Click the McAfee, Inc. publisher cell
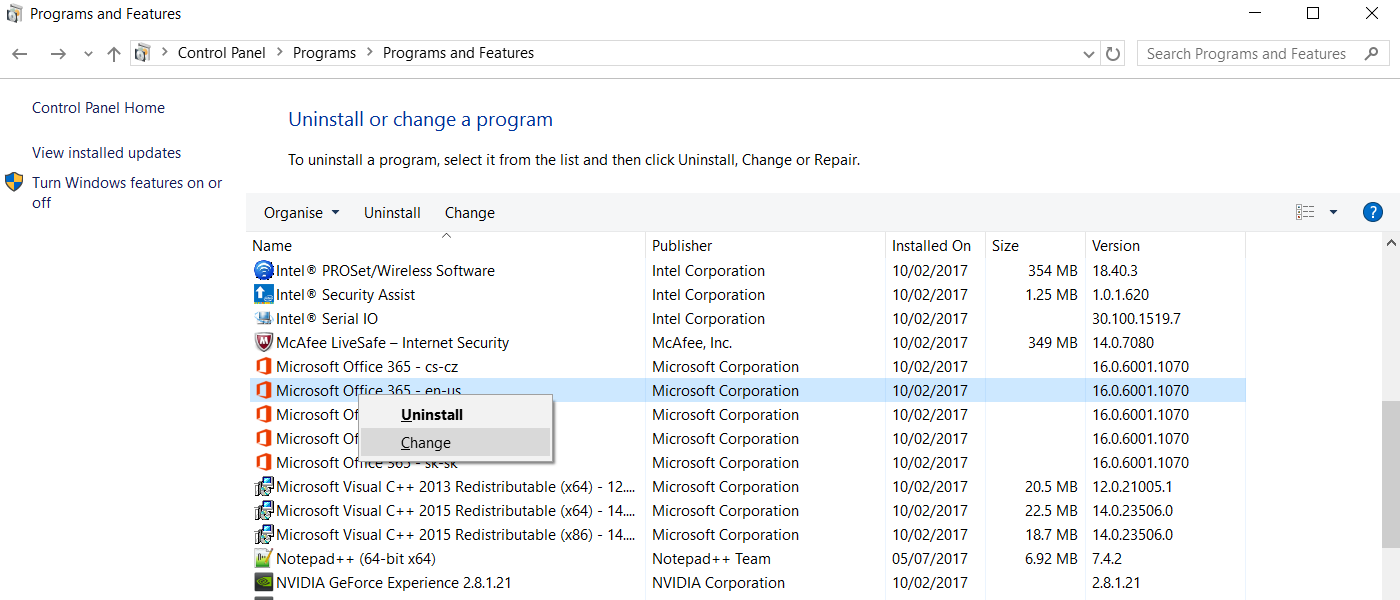Screen dimensions: 1400x600 [692, 343]
